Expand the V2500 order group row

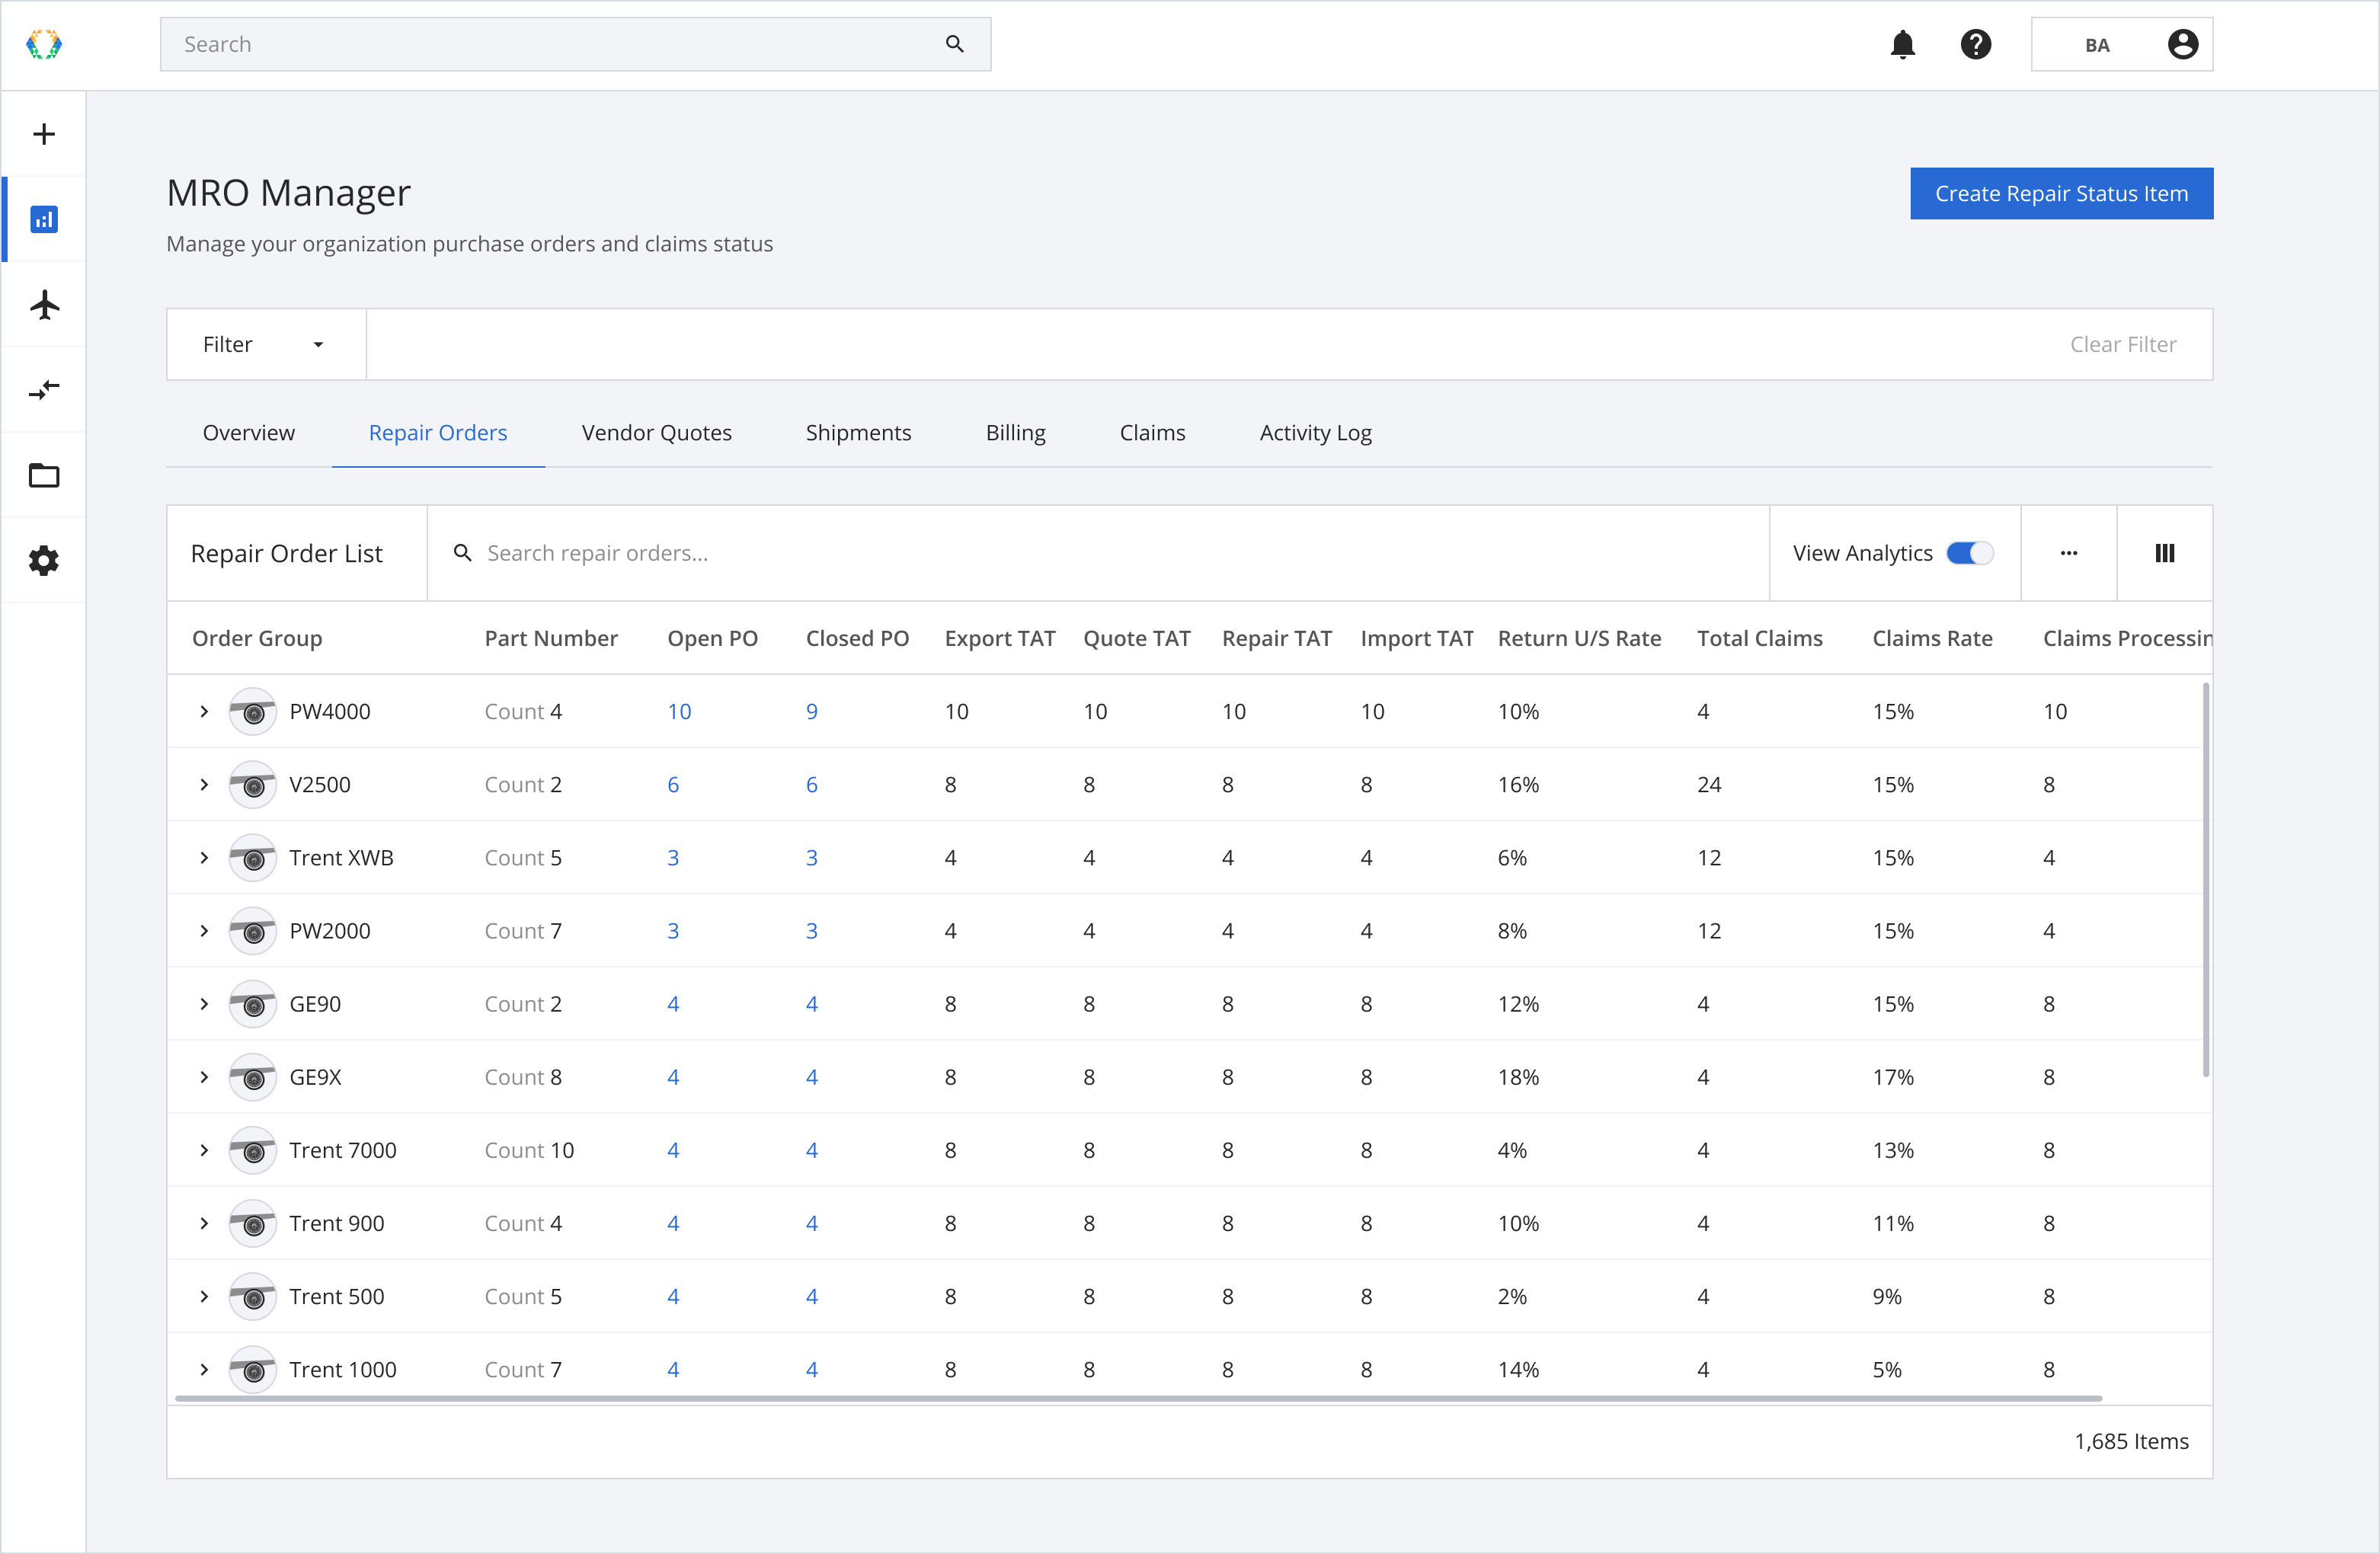(x=204, y=785)
